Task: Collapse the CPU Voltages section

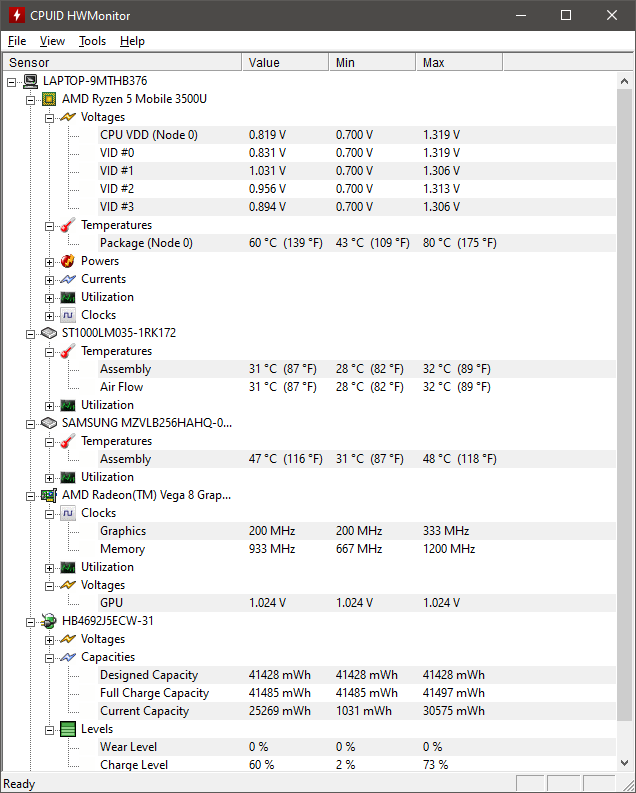Action: [49, 118]
